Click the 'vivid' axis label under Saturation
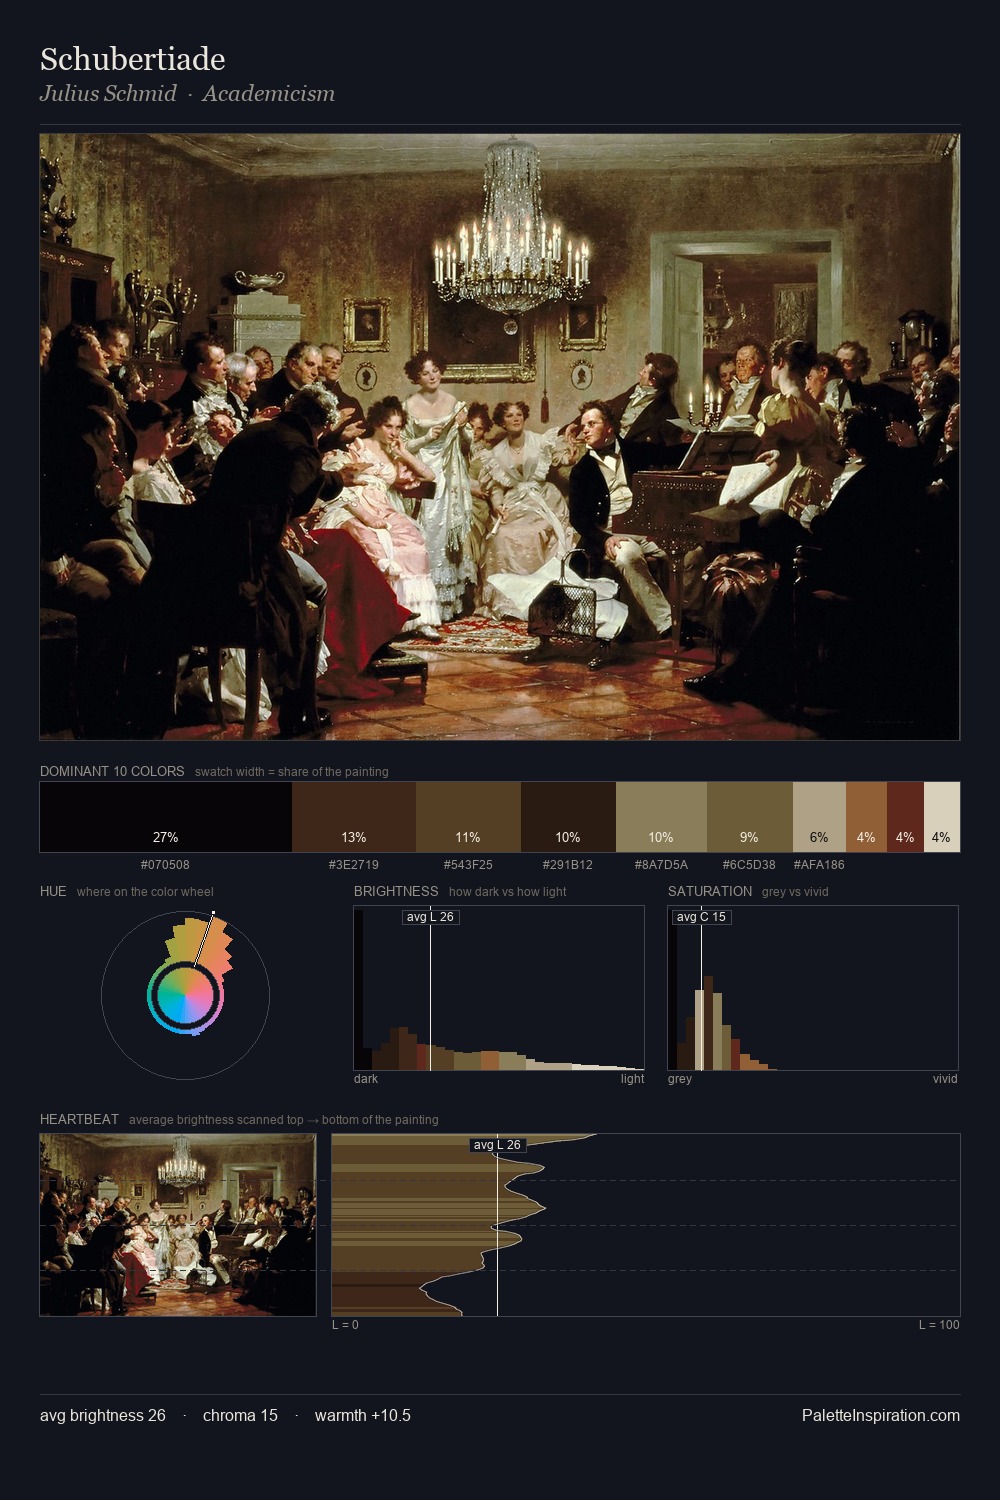 [945, 1079]
